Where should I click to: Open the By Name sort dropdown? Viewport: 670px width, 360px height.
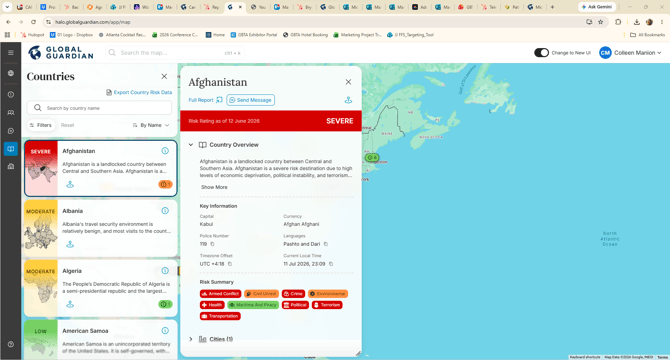click(151, 125)
